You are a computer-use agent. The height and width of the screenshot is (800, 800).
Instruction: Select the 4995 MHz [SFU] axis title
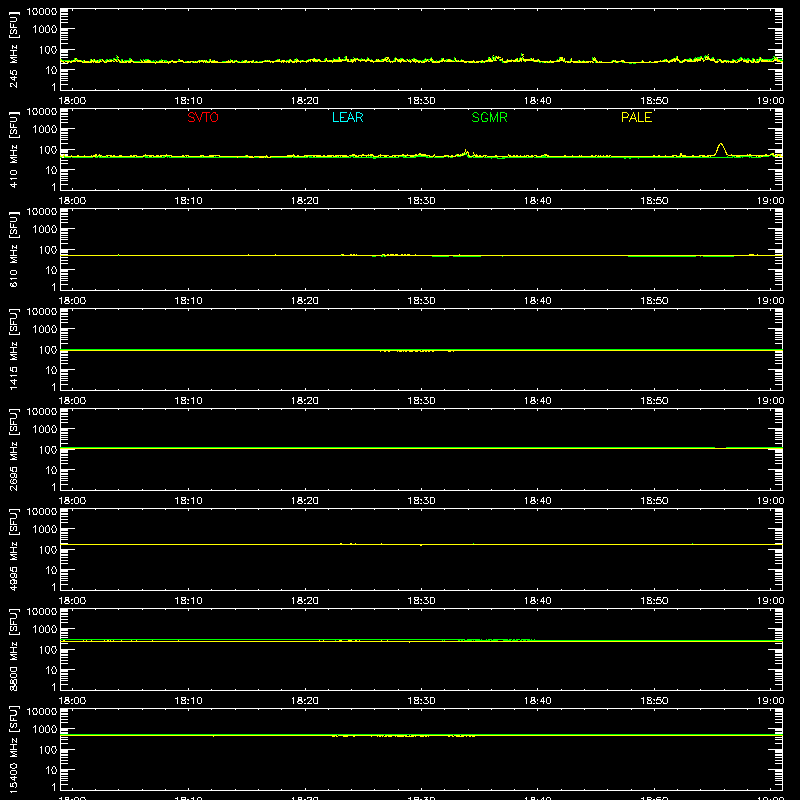tap(13, 549)
